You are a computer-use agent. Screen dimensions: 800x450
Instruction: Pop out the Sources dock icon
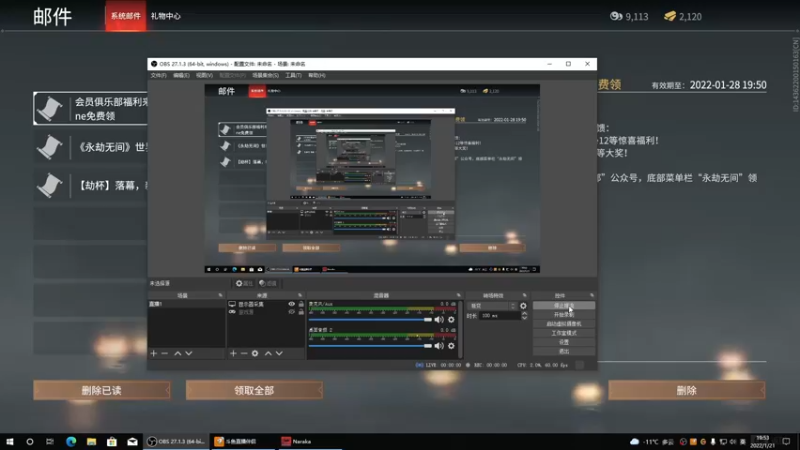(x=299, y=295)
